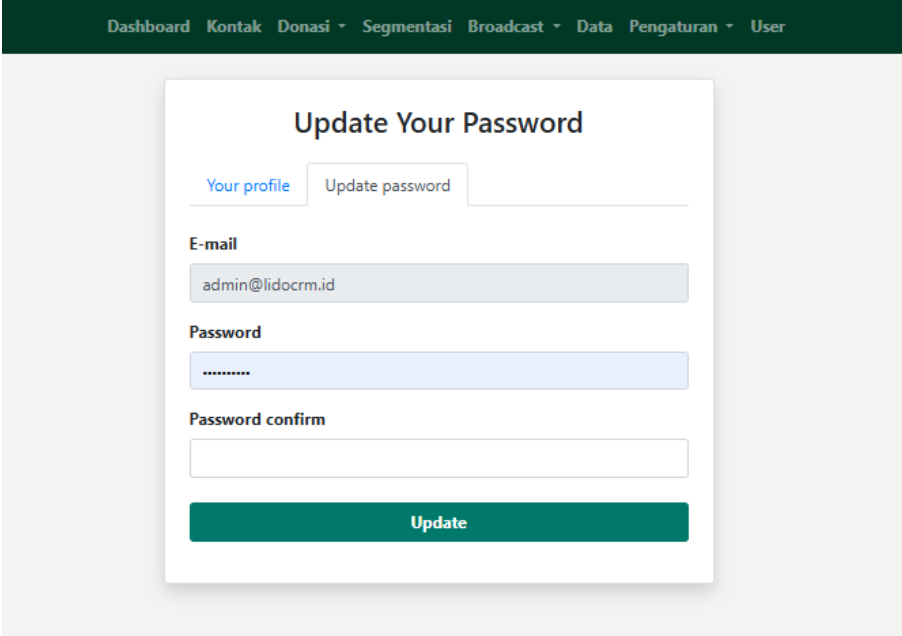Screen dimensions: 902x636
Task: Click the disabled E-mail field
Action: pyautogui.click(x=438, y=283)
